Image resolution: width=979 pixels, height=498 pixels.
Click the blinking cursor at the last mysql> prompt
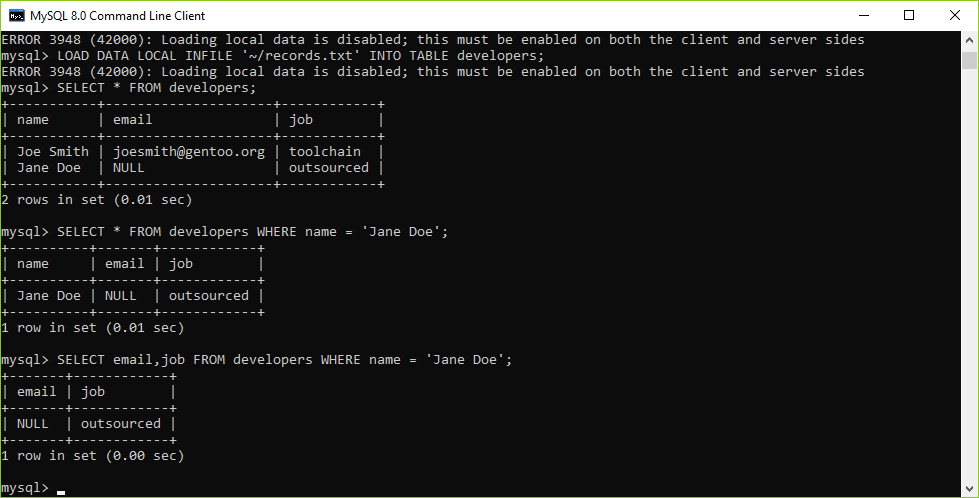coord(61,492)
